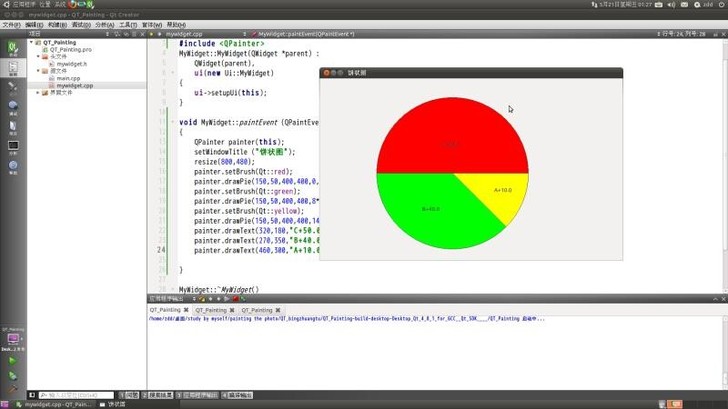Open the File menu
Screen dimensions: 728x409
pyautogui.click(x=12, y=25)
